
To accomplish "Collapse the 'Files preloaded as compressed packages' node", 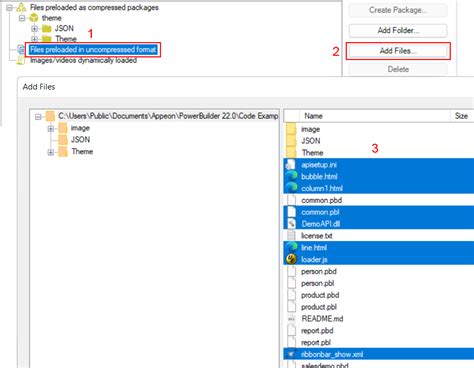I will click(x=10, y=7).
